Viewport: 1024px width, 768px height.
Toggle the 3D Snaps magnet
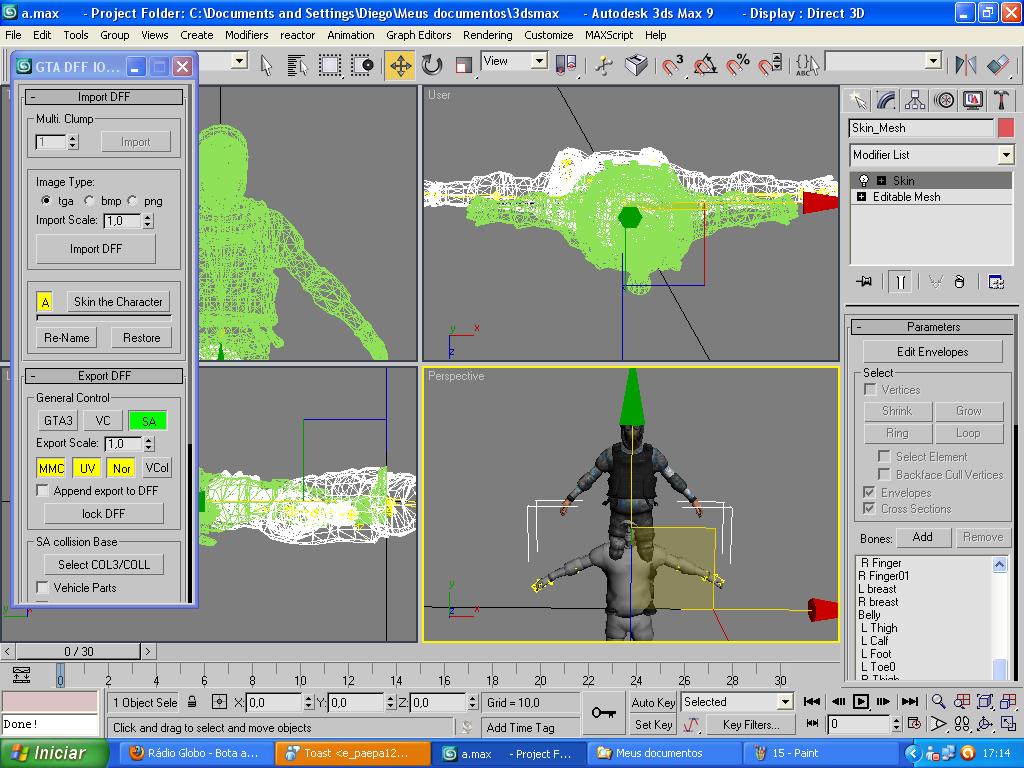(672, 65)
